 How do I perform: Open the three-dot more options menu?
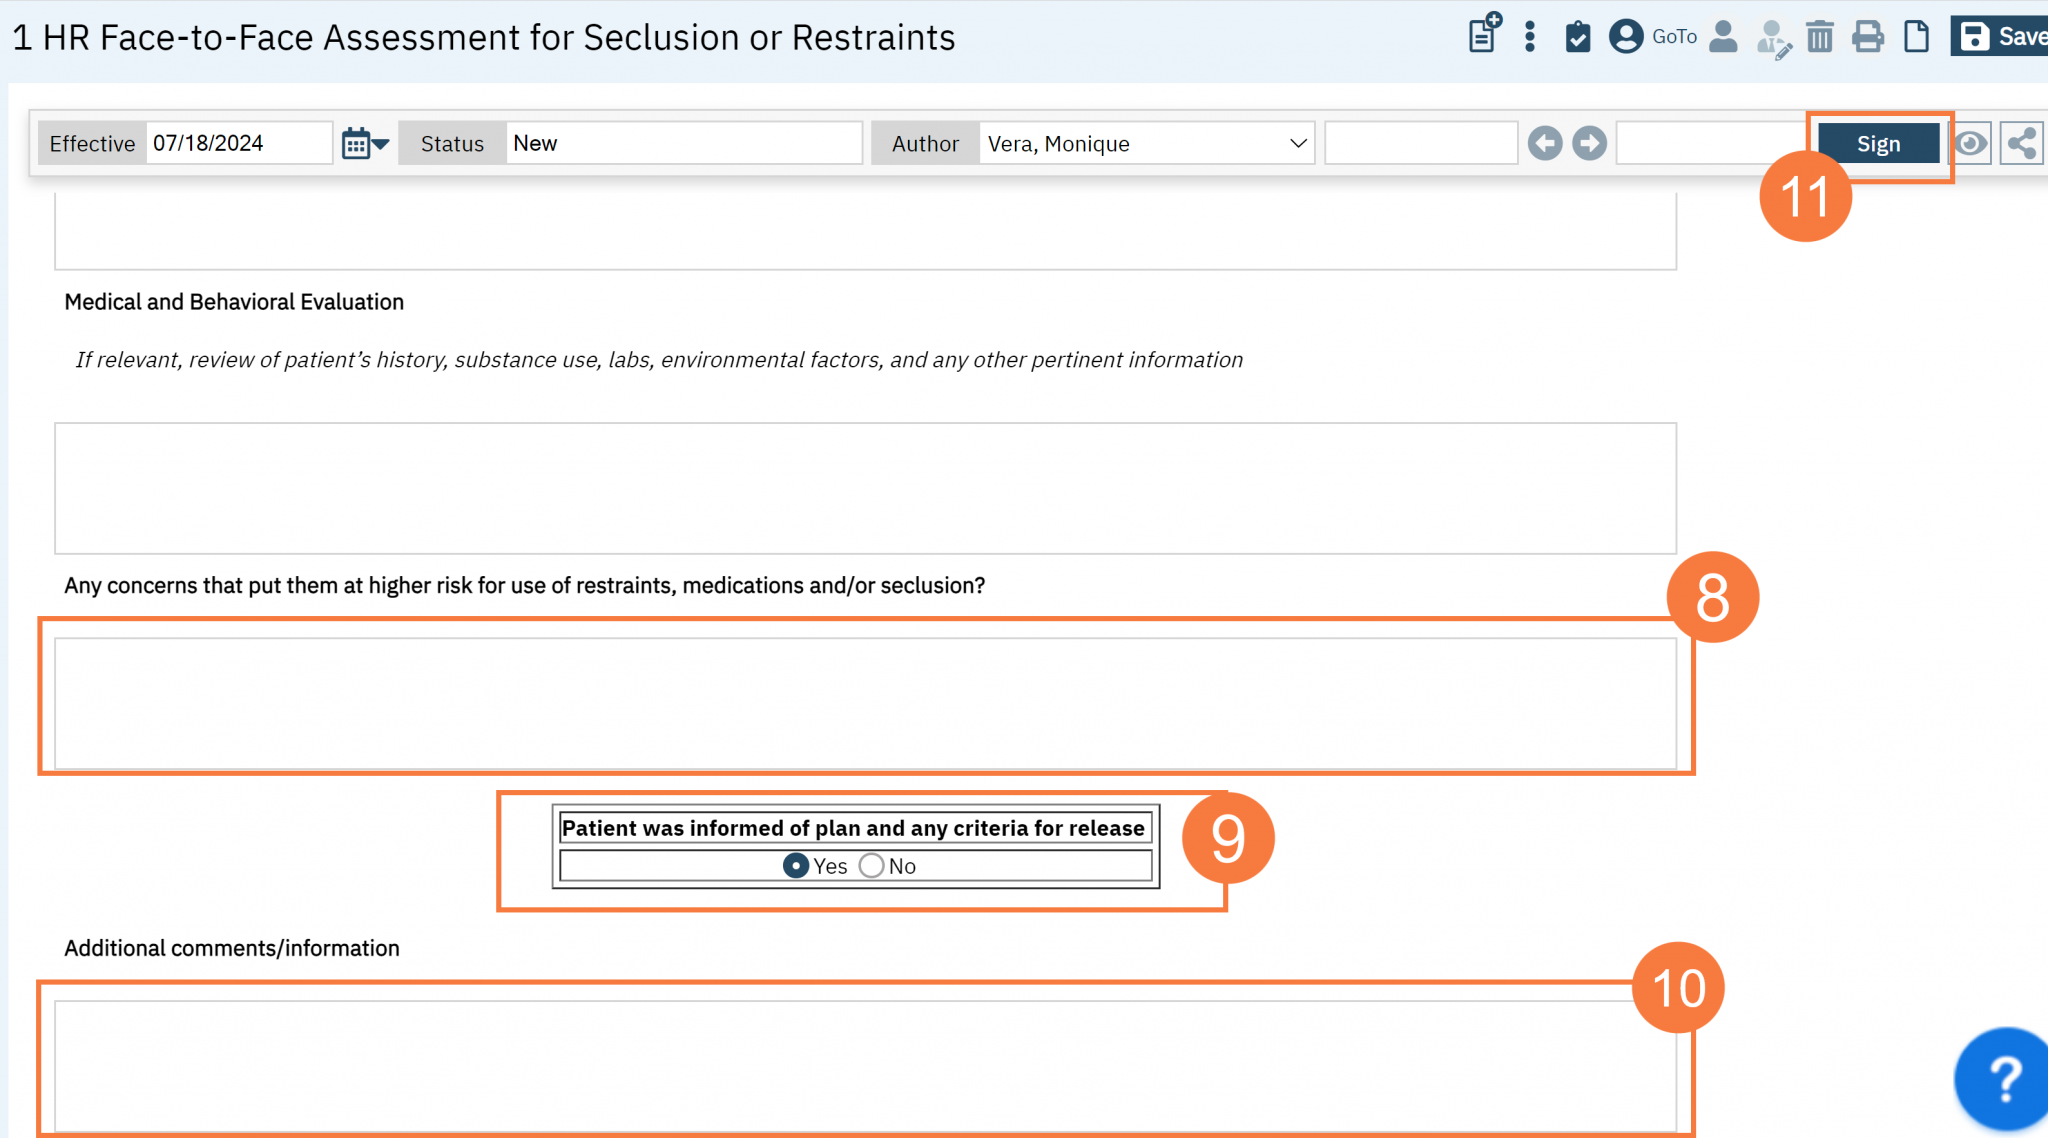tap(1529, 37)
